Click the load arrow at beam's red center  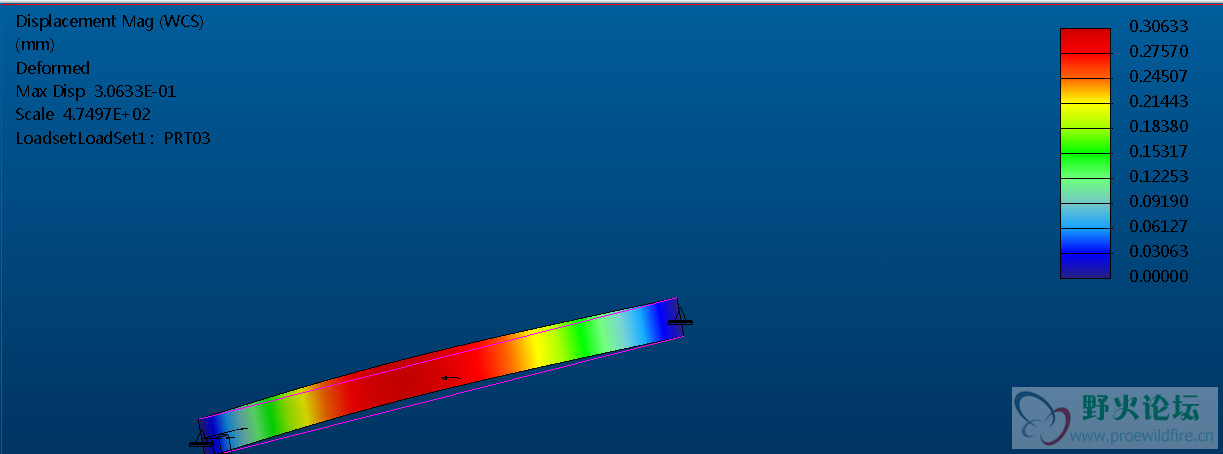point(451,378)
